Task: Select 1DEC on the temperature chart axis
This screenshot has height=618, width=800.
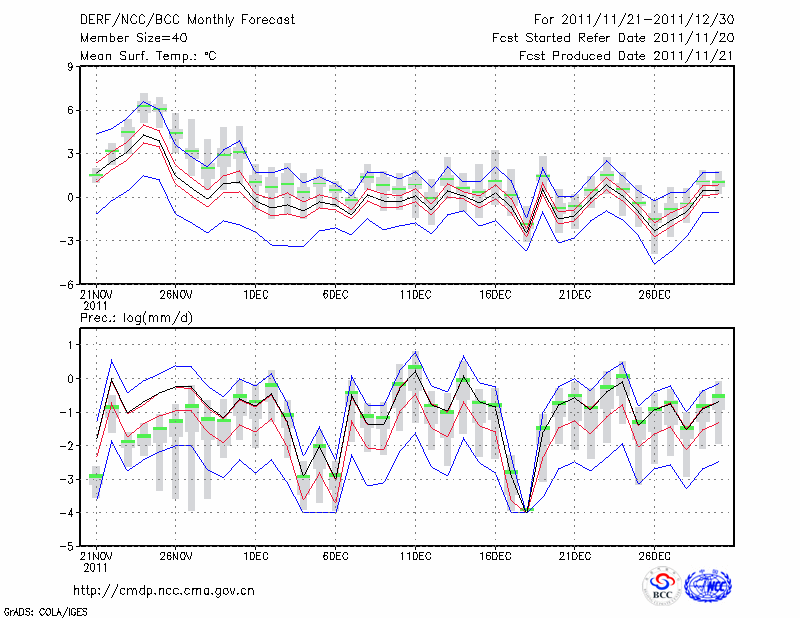Action: click(255, 294)
